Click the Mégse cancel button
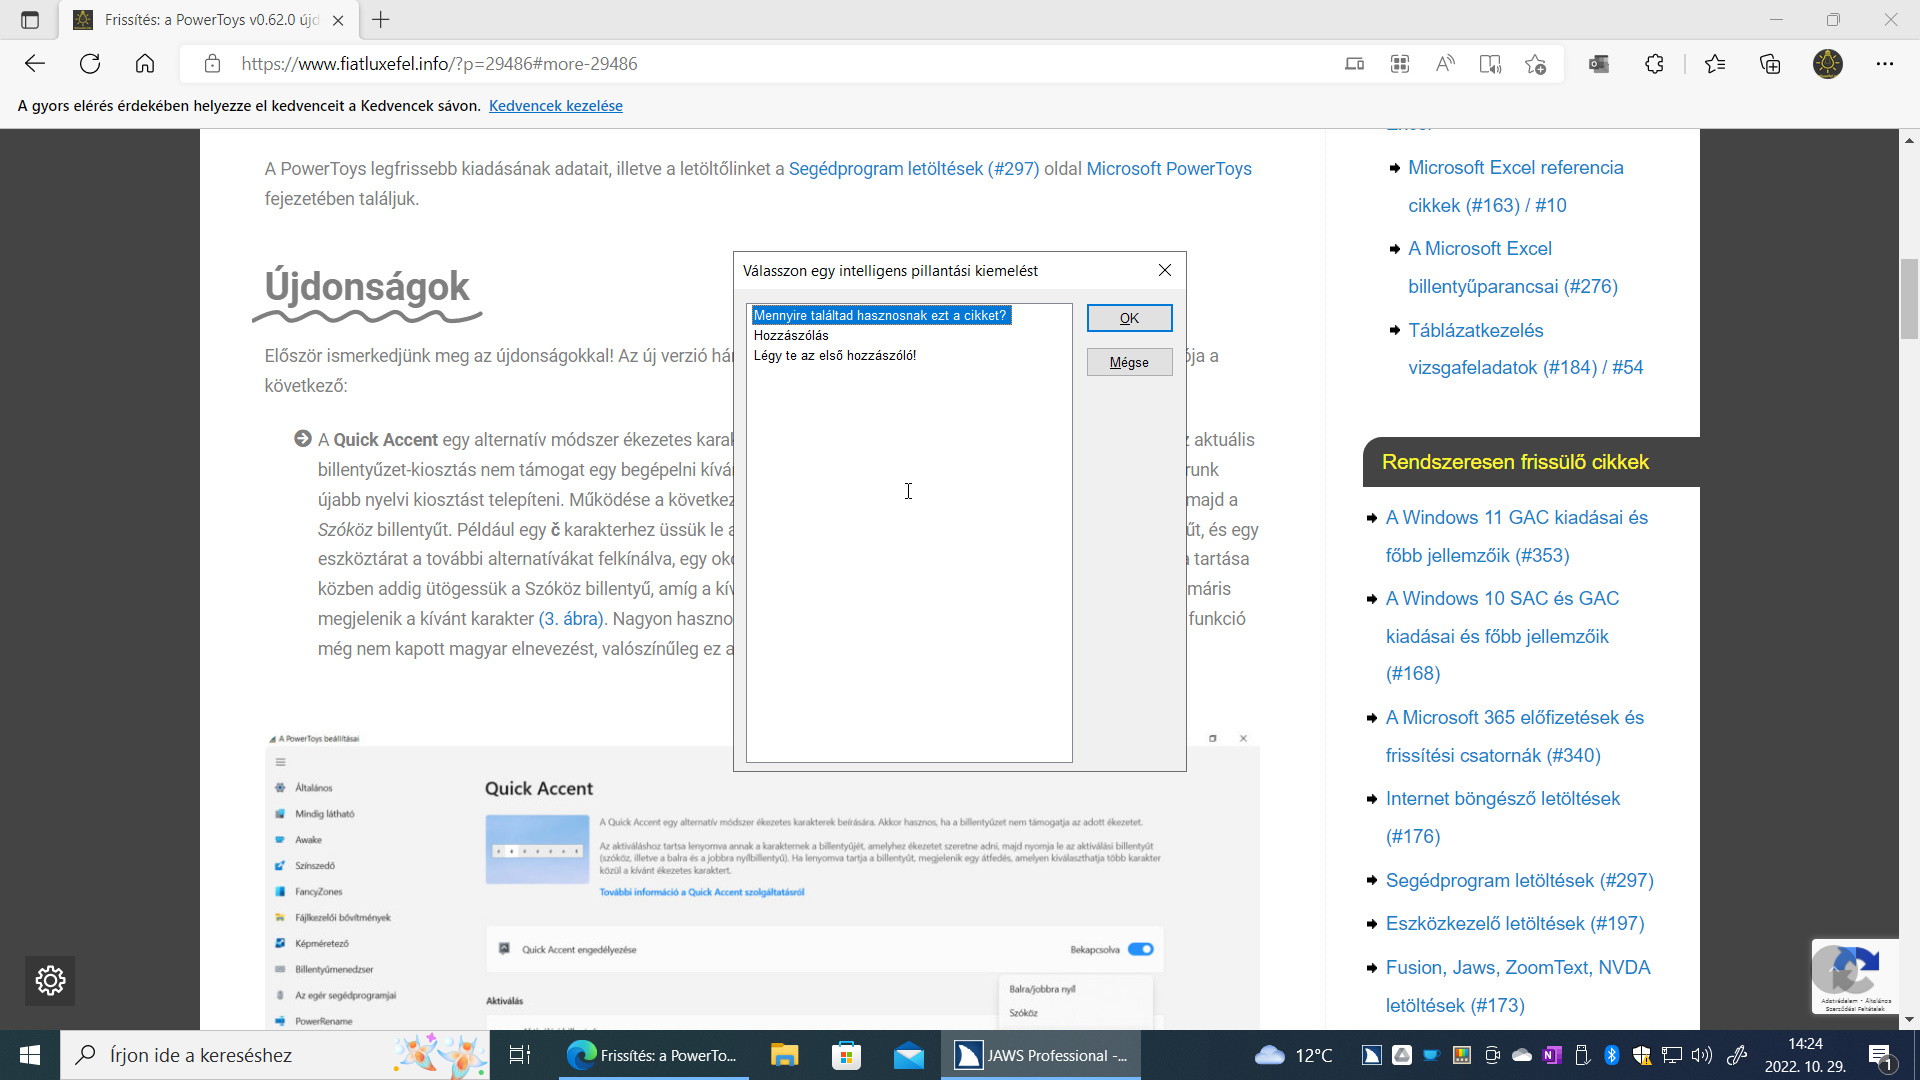The width and height of the screenshot is (1920, 1080). click(x=1129, y=362)
